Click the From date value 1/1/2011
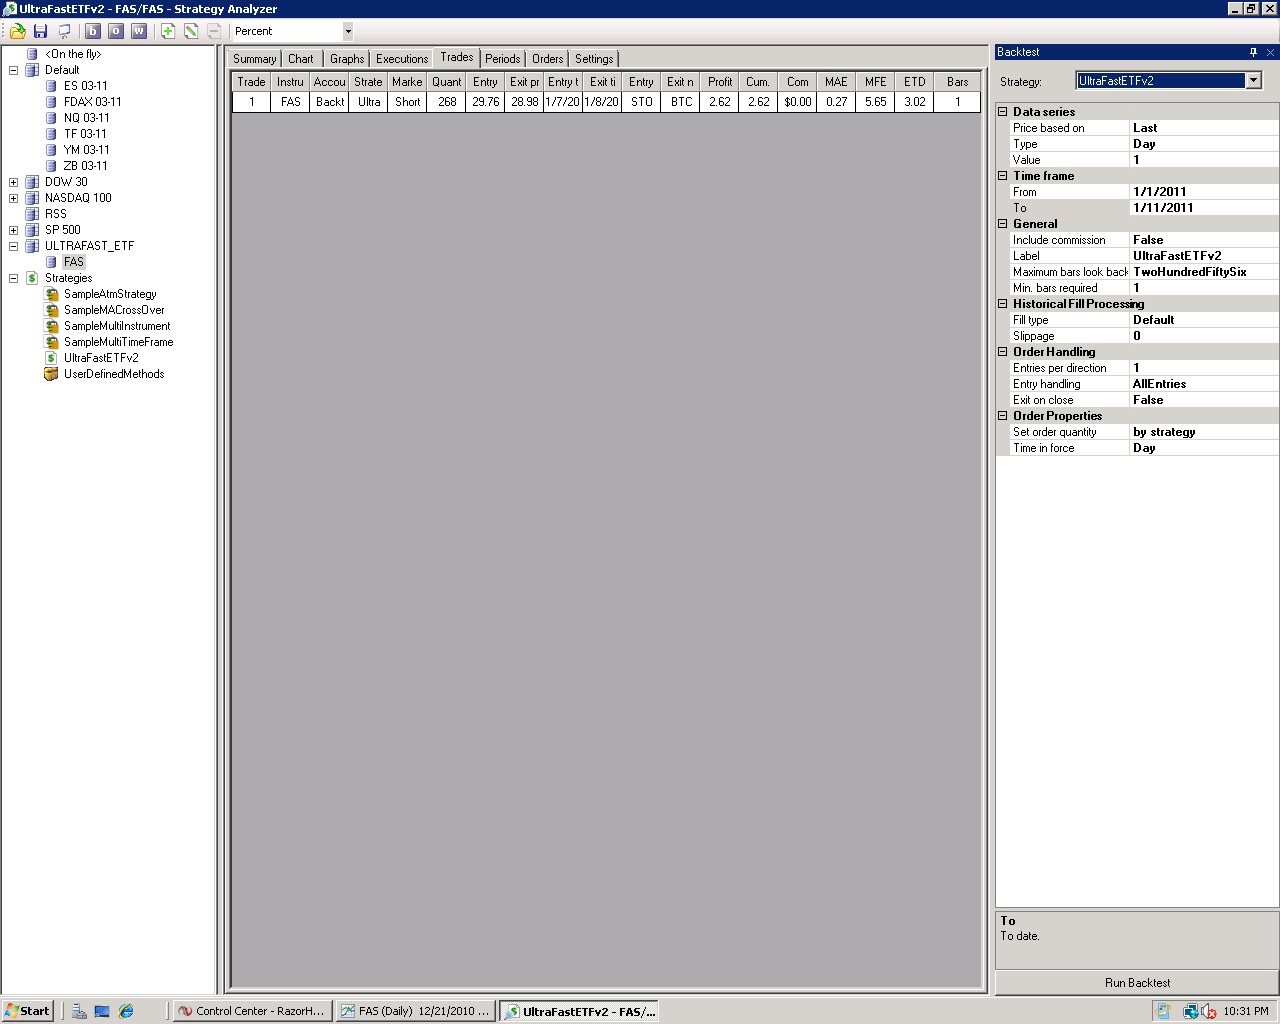 pos(1204,192)
